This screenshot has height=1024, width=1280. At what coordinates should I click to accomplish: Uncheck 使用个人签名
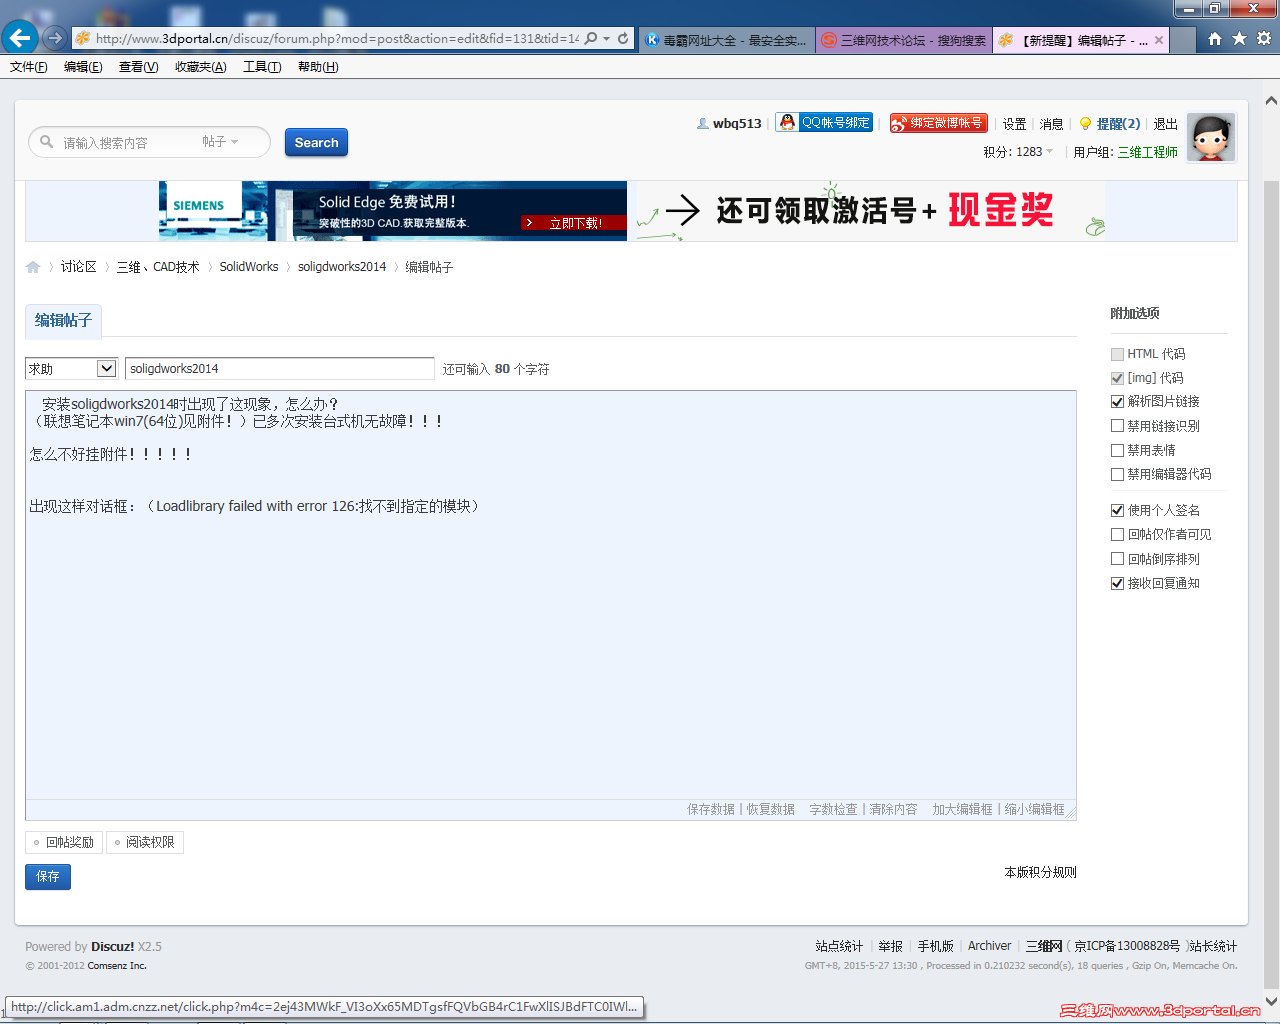coord(1117,510)
